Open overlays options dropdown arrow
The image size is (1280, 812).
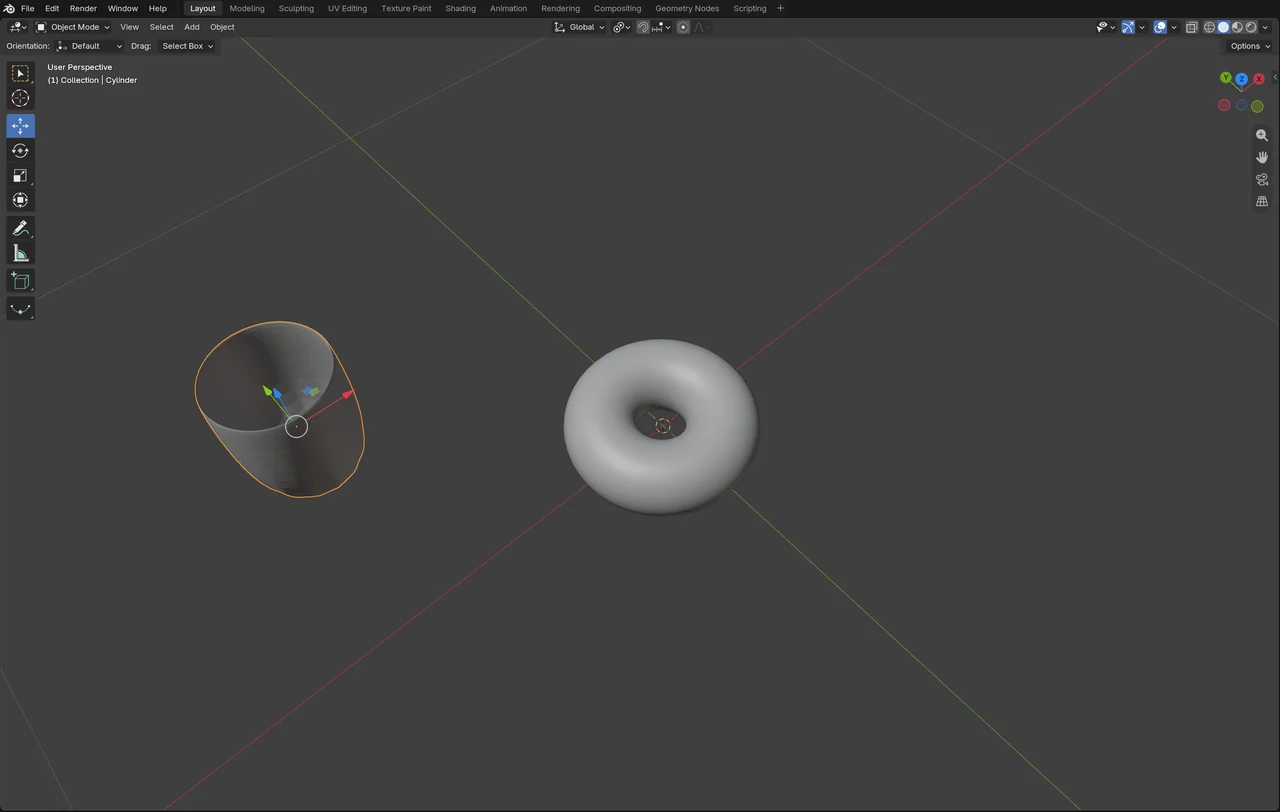pyautogui.click(x=1174, y=27)
